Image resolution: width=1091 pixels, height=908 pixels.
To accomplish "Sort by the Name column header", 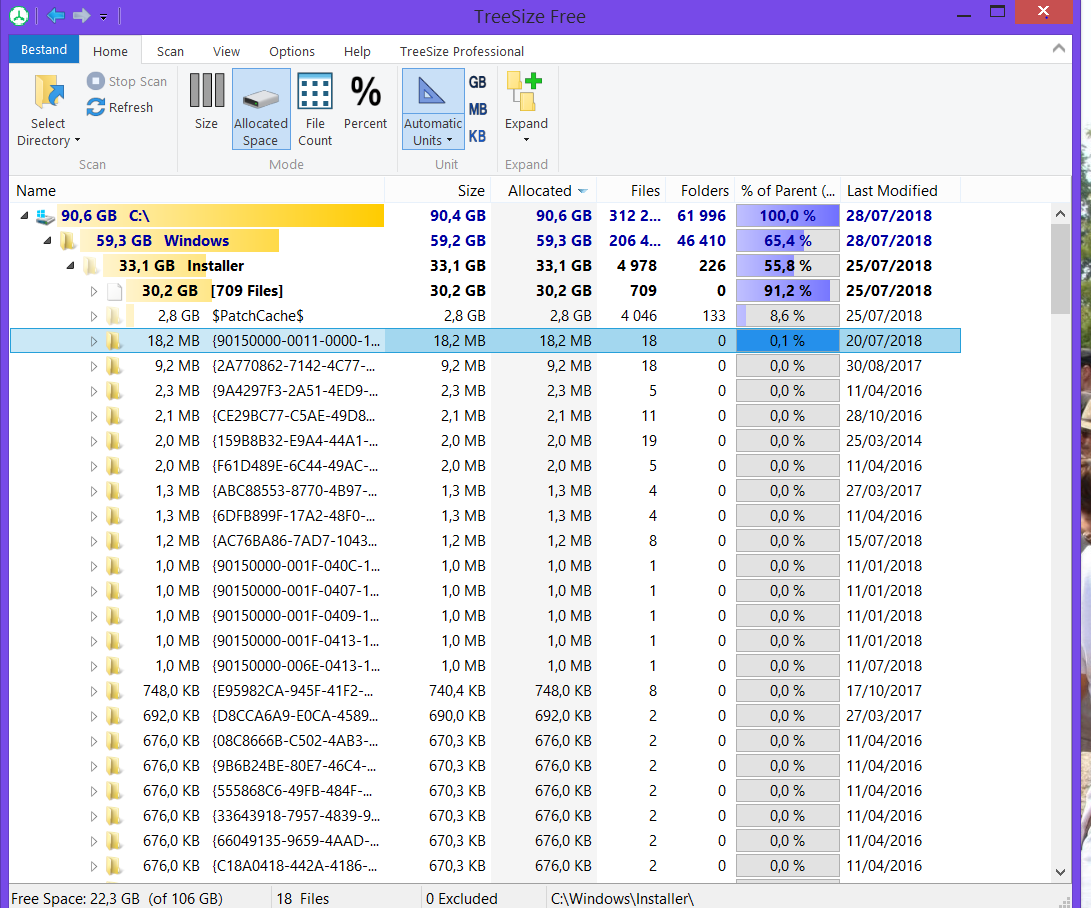I will [x=197, y=191].
